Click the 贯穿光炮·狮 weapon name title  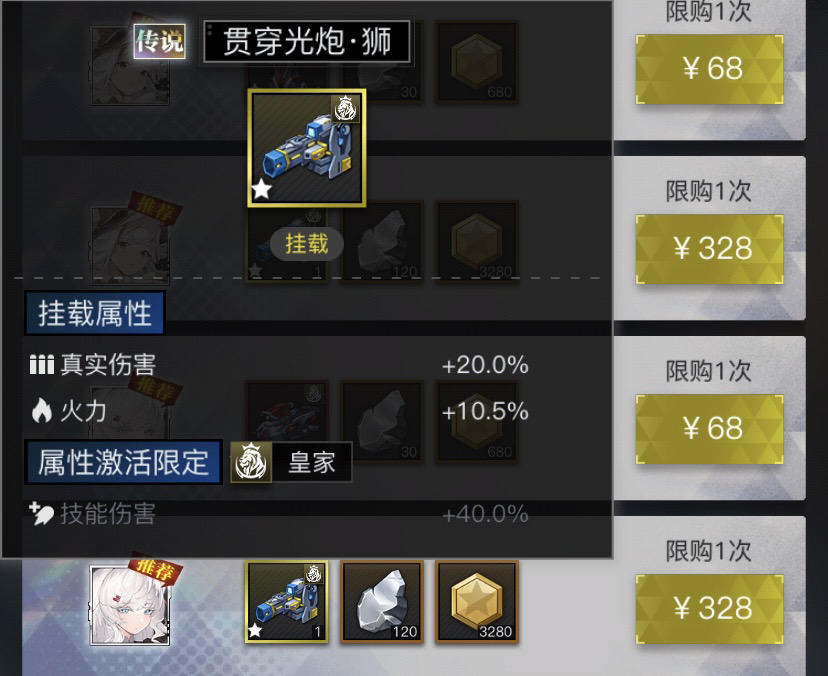click(x=307, y=42)
